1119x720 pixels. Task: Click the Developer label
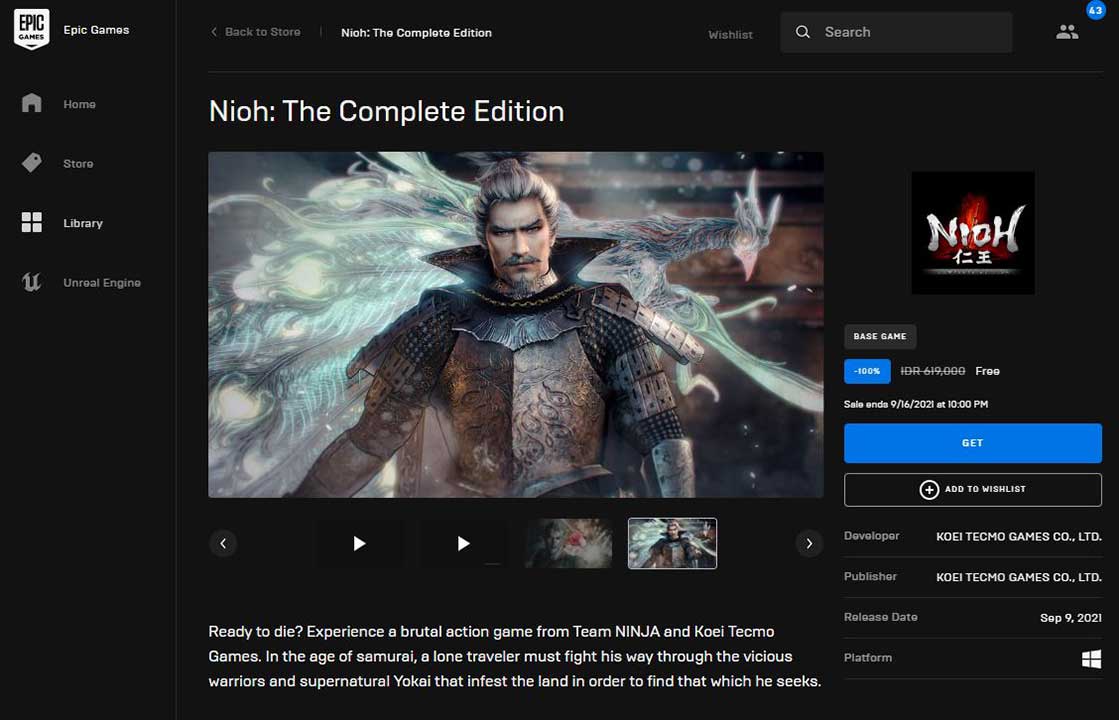(x=871, y=536)
